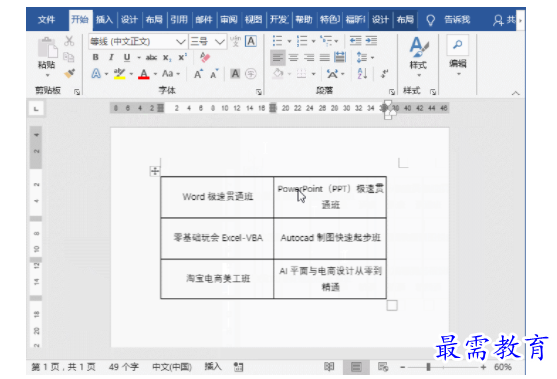The height and width of the screenshot is (379, 557).
Task: Click the lightbulb icon beside 告诉我
Action: click(430, 20)
